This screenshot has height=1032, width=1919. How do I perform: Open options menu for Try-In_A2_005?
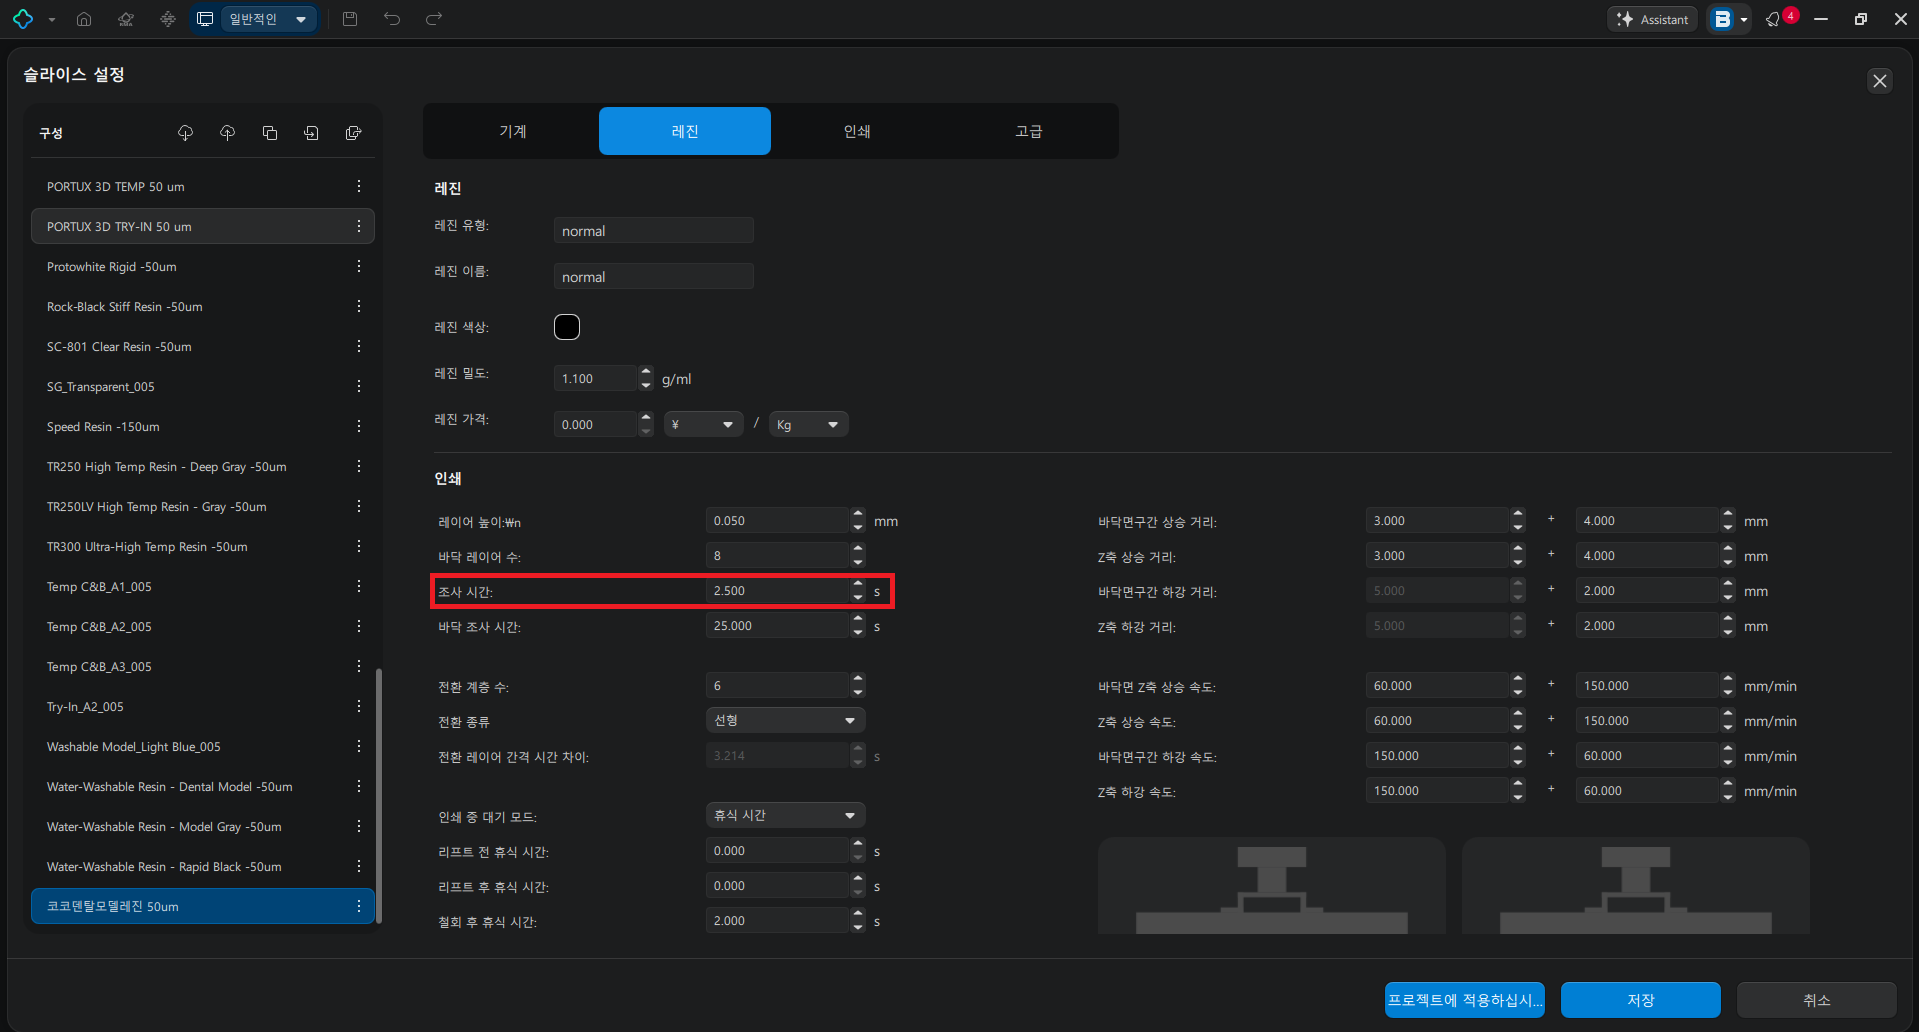click(359, 707)
